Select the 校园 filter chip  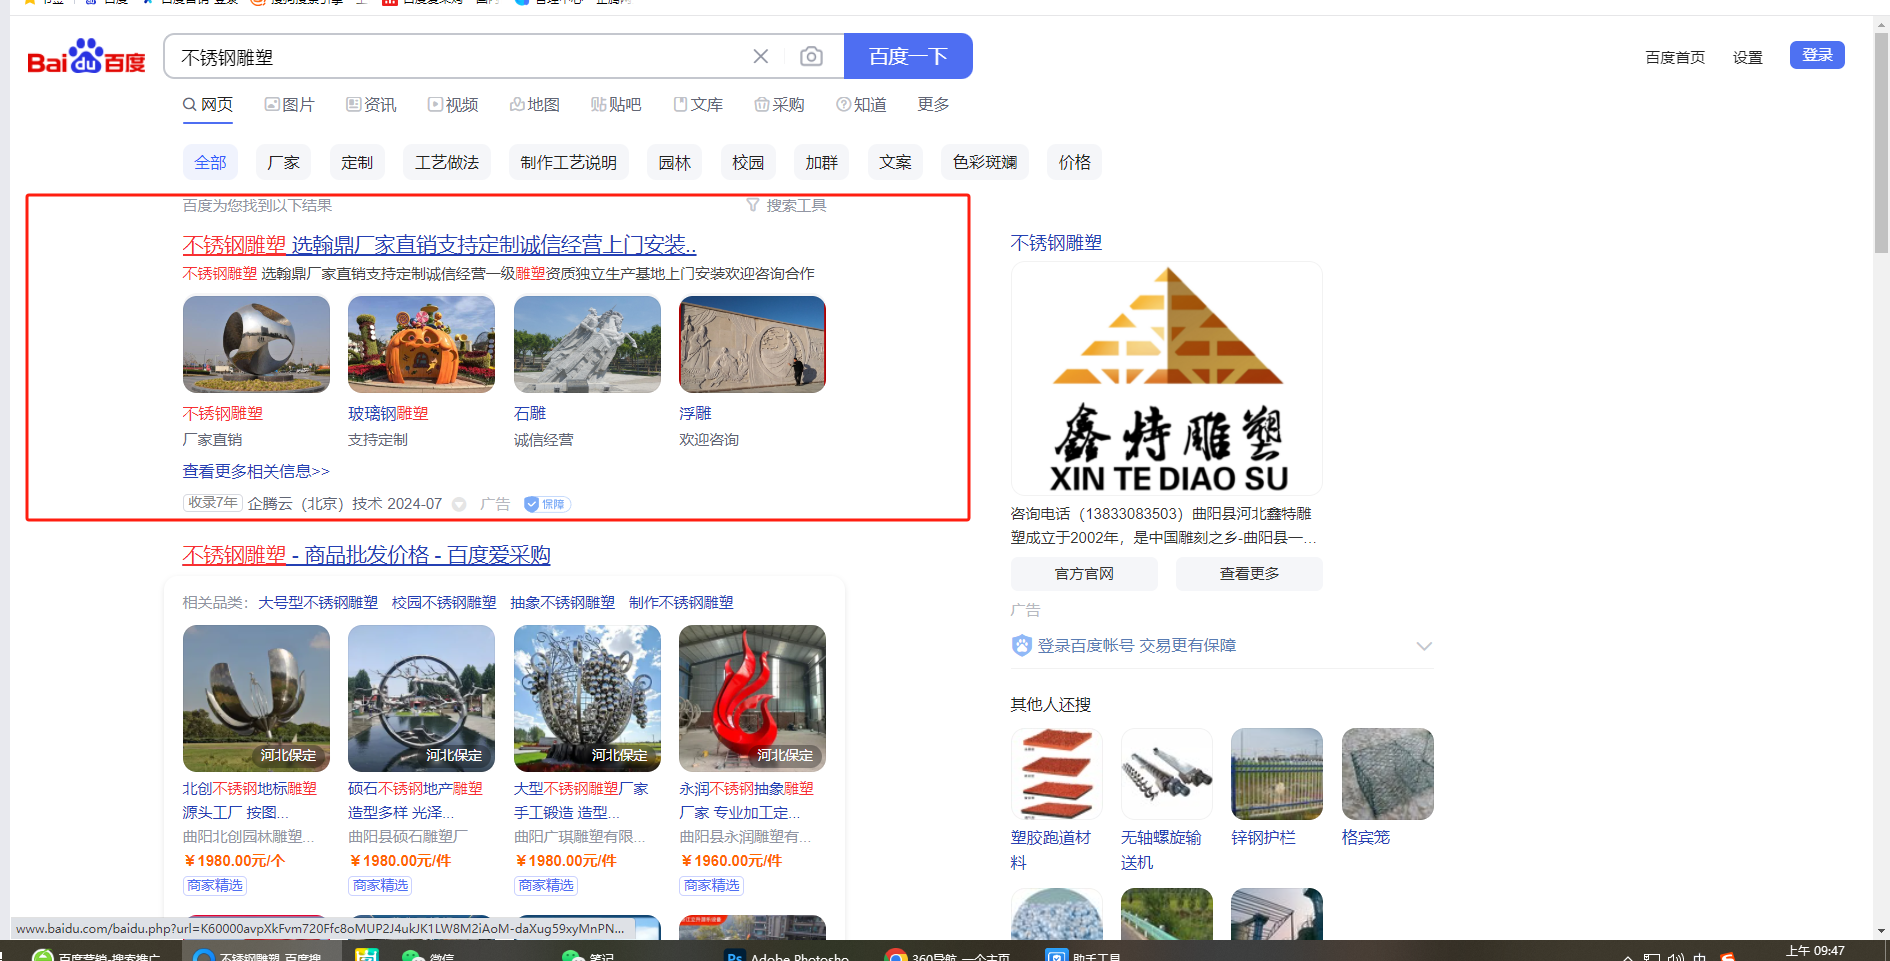point(748,162)
